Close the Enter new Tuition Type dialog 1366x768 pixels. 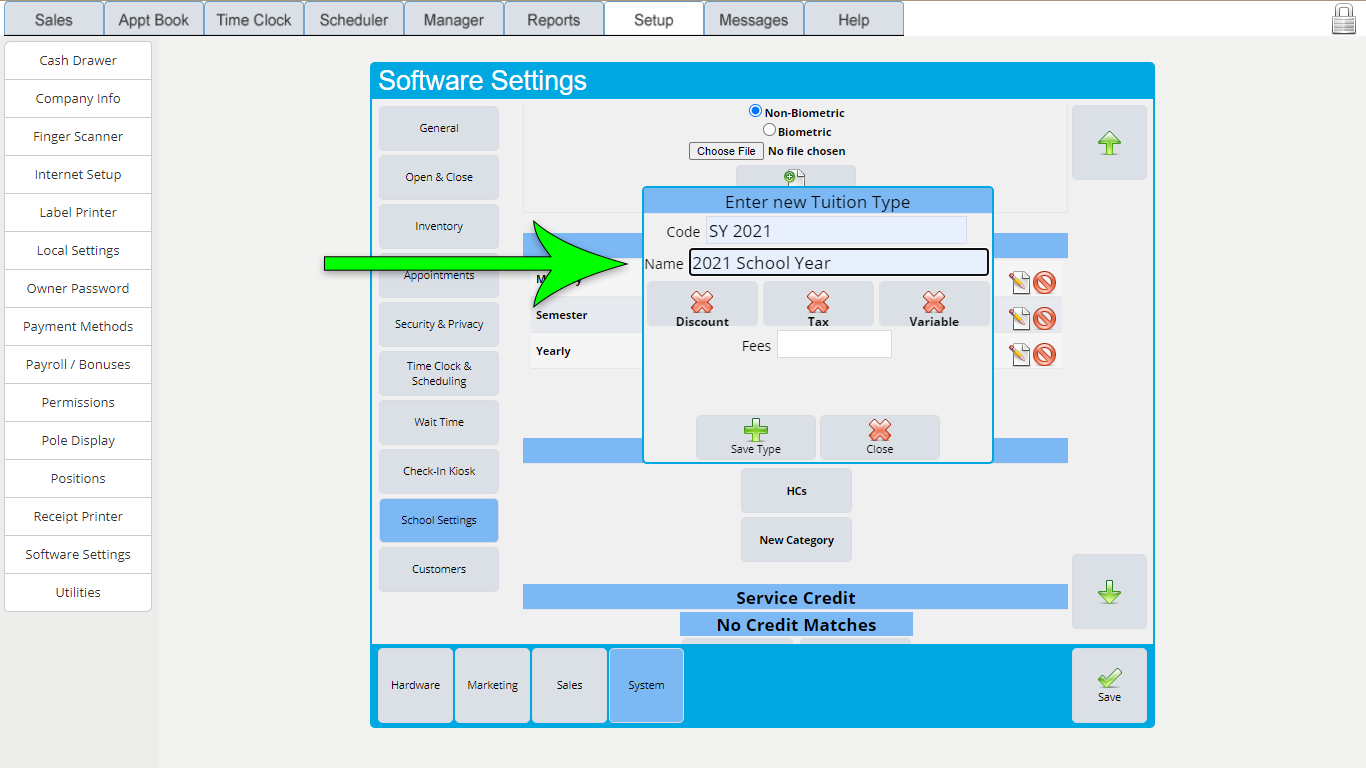click(x=880, y=437)
